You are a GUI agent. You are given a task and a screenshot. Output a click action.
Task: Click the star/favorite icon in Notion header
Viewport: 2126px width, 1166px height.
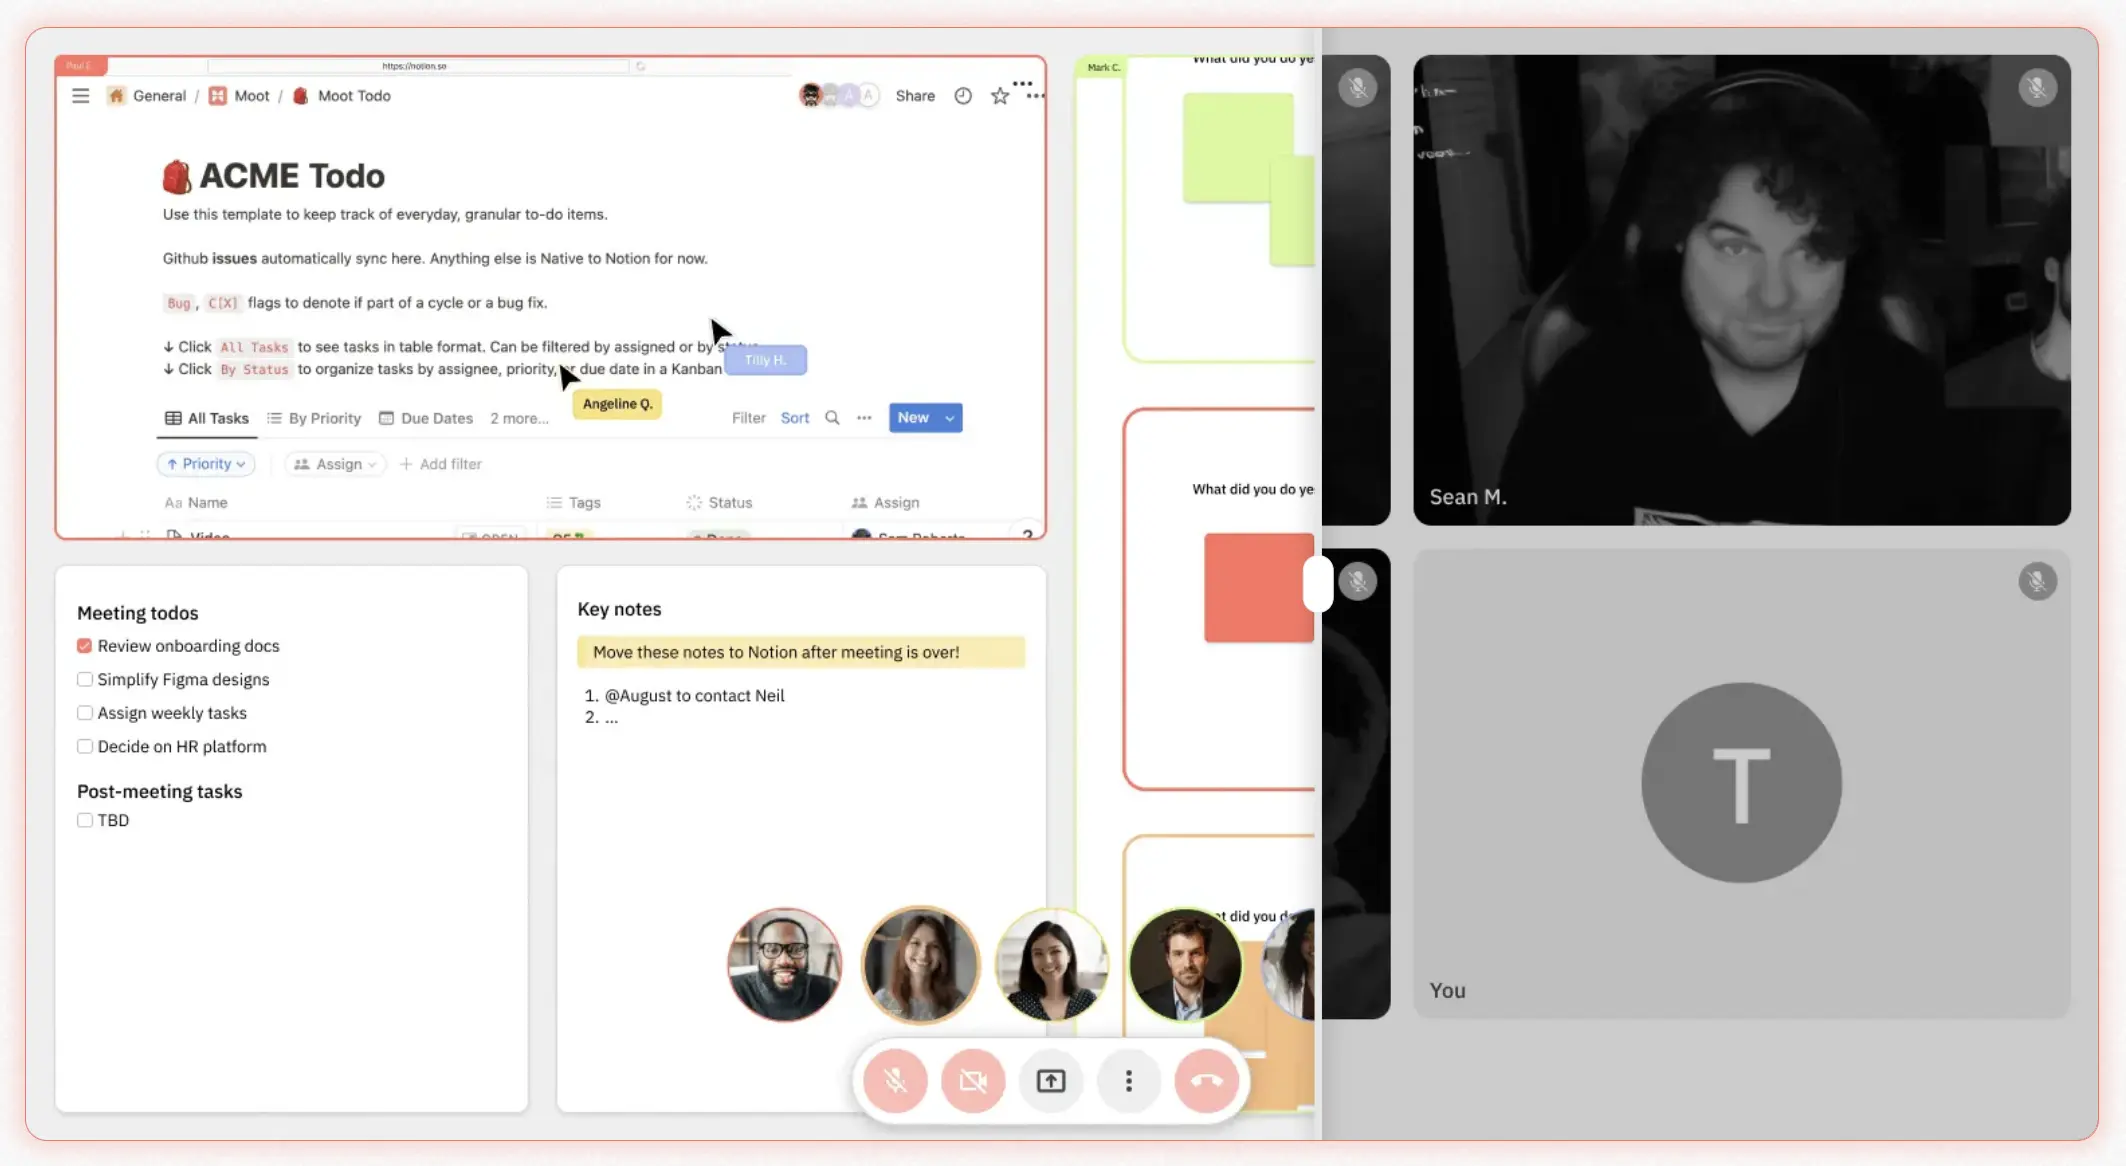click(999, 95)
